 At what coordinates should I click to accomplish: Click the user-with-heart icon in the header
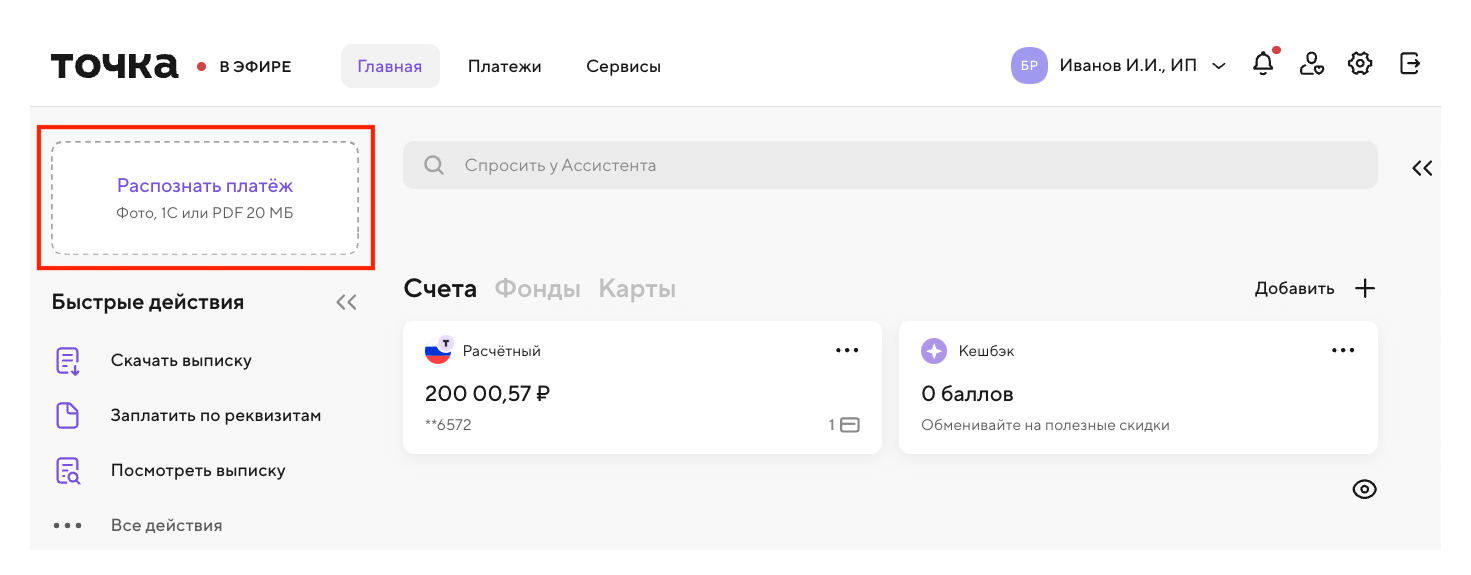tap(1311, 65)
